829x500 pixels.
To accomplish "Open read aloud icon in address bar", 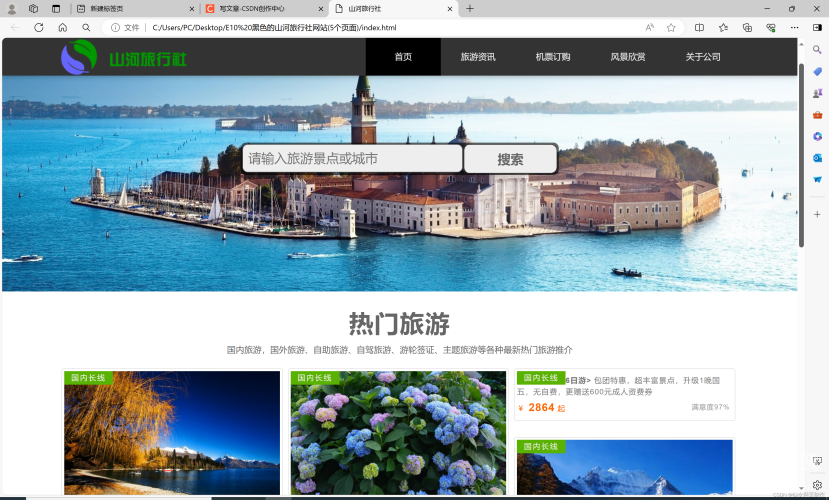I will point(650,27).
